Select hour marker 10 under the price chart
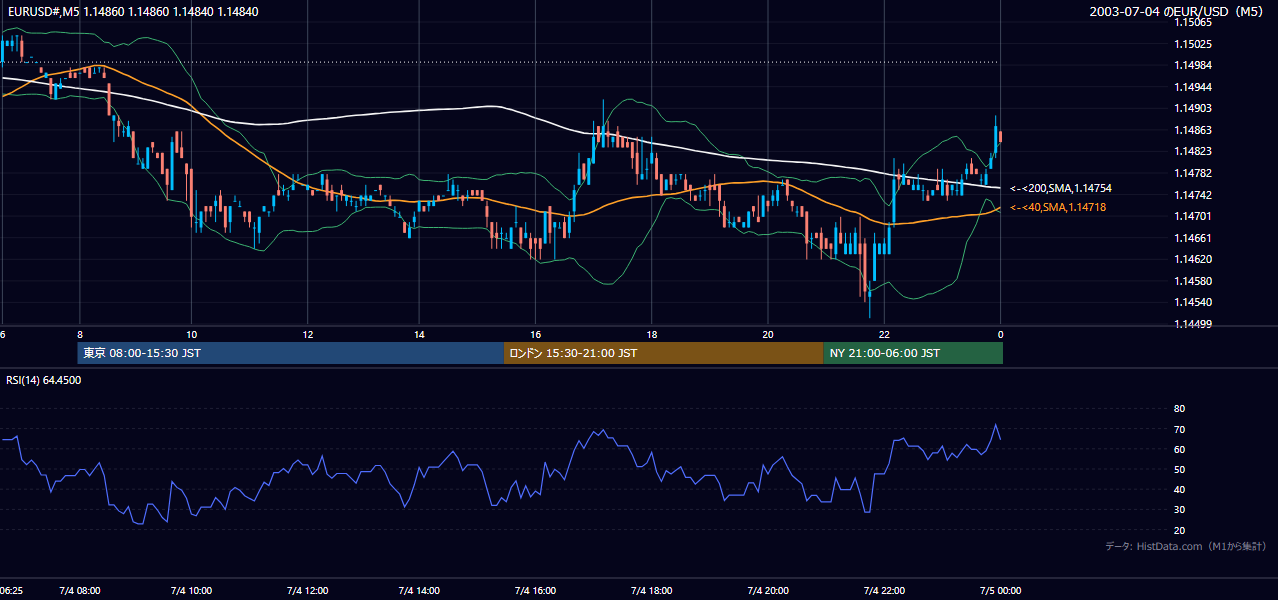1278x600 pixels. pyautogui.click(x=192, y=335)
